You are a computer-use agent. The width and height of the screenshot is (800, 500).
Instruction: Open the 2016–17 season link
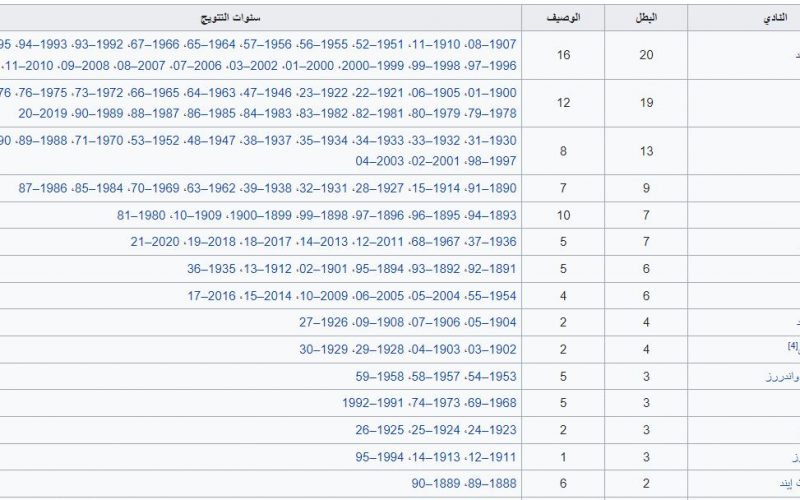(x=211, y=295)
